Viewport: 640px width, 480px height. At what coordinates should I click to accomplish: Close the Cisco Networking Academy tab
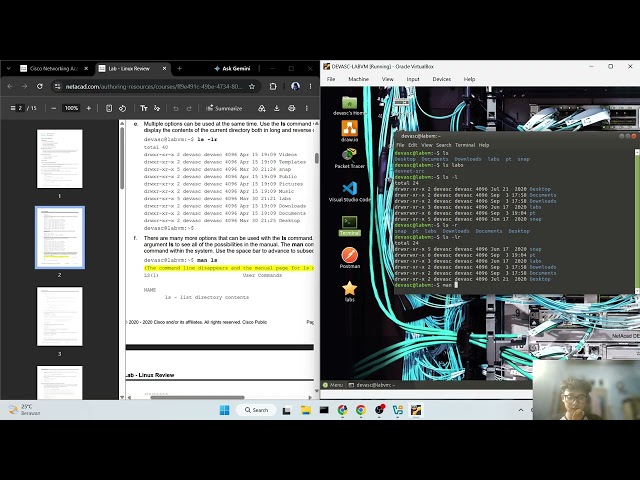(86, 69)
